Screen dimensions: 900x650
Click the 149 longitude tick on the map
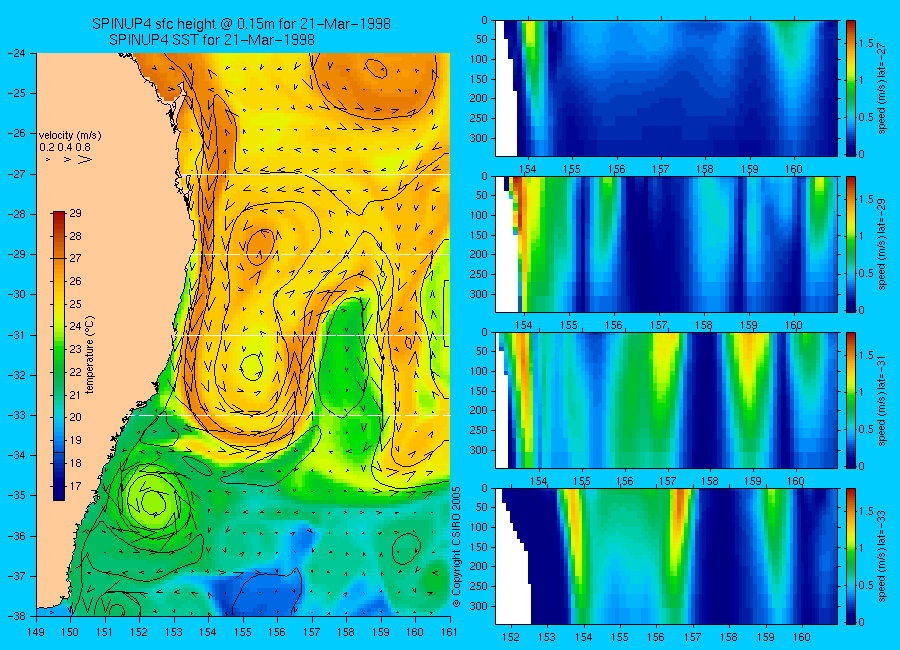tap(36, 632)
